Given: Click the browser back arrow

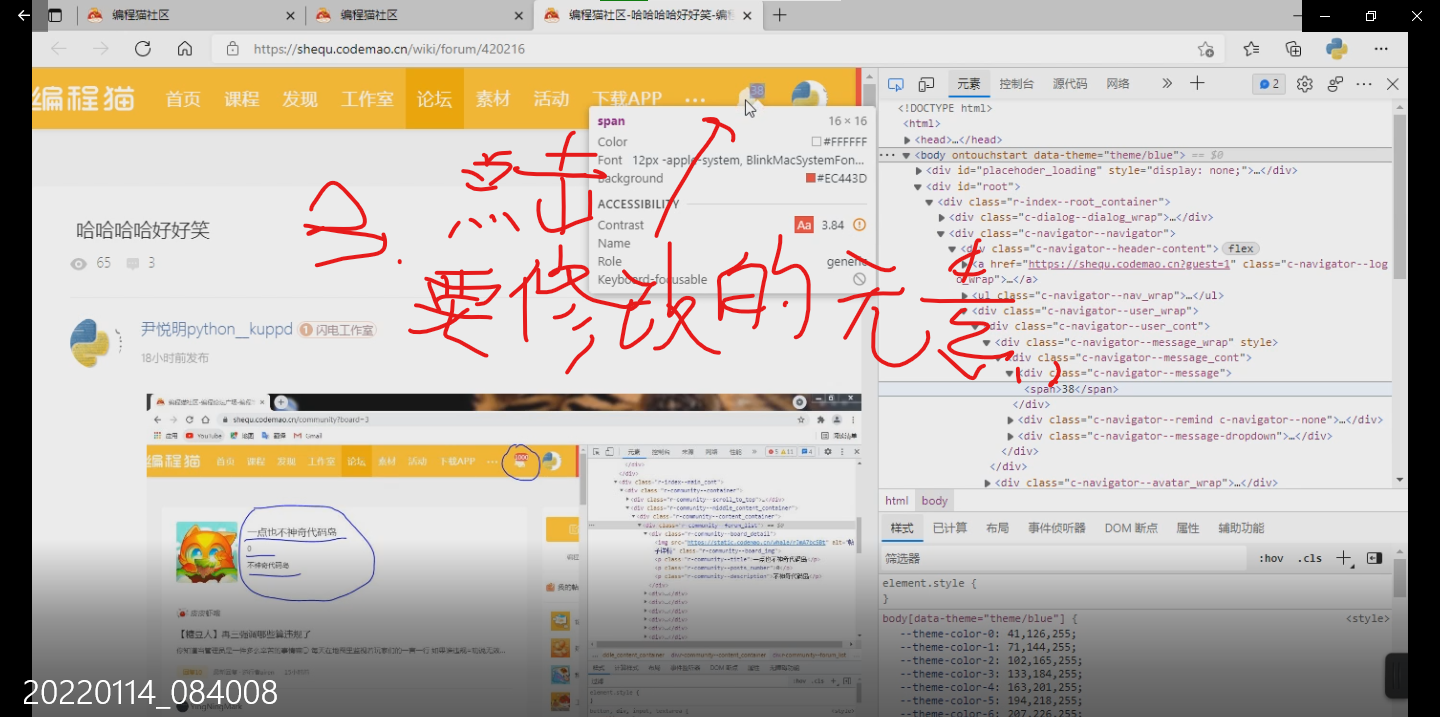Looking at the screenshot, I should coord(59,48).
